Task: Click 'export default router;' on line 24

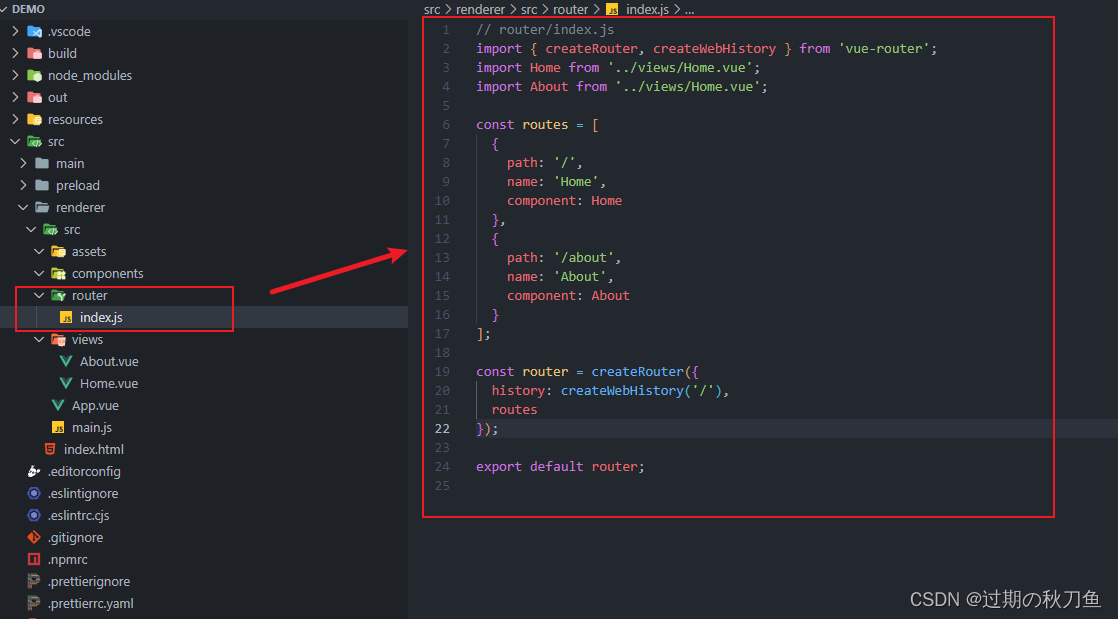Action: click(560, 466)
